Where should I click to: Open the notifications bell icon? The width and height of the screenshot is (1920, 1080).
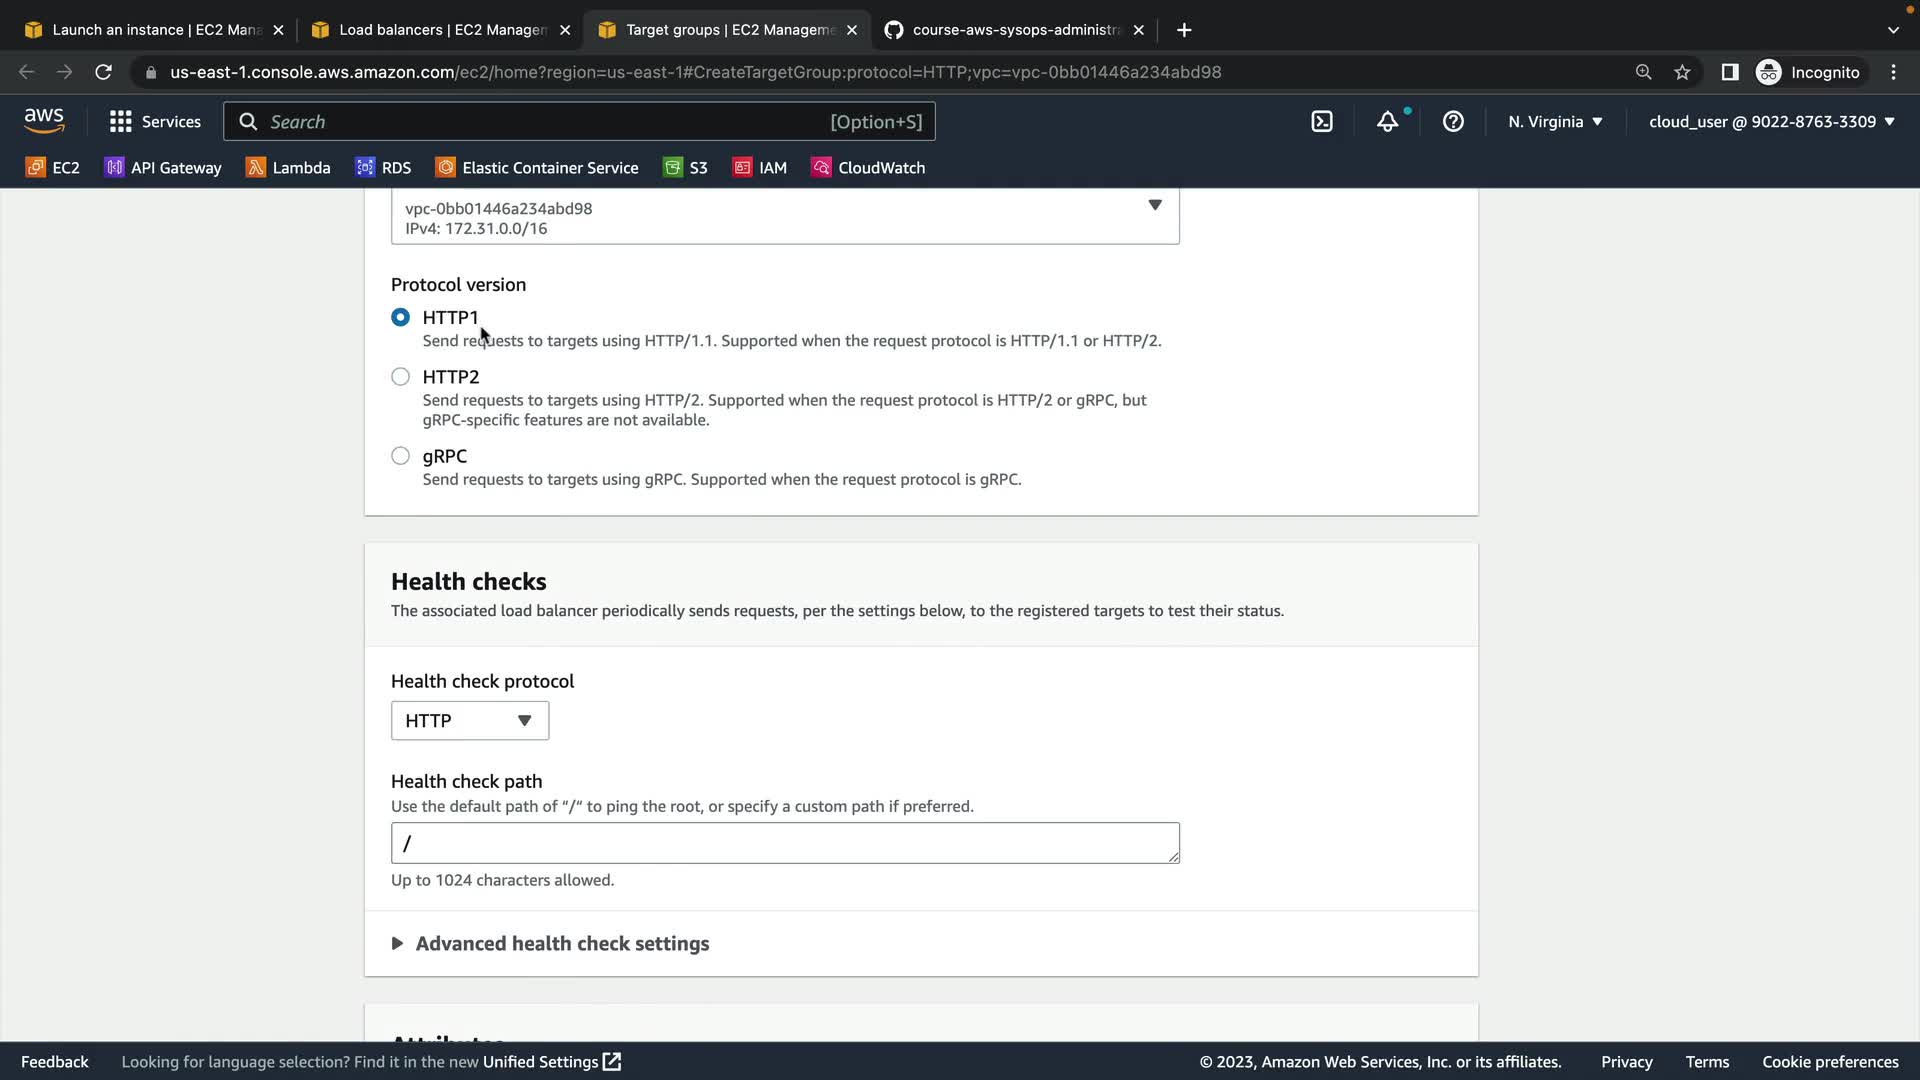1387,121
